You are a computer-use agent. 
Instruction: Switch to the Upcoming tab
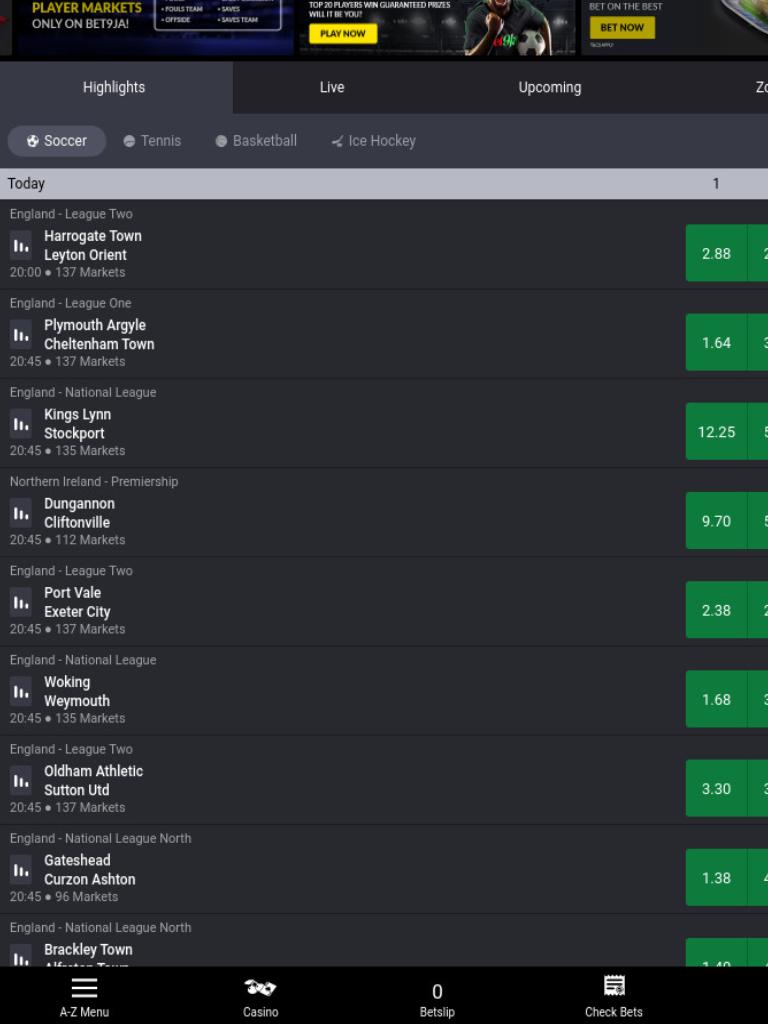point(550,88)
